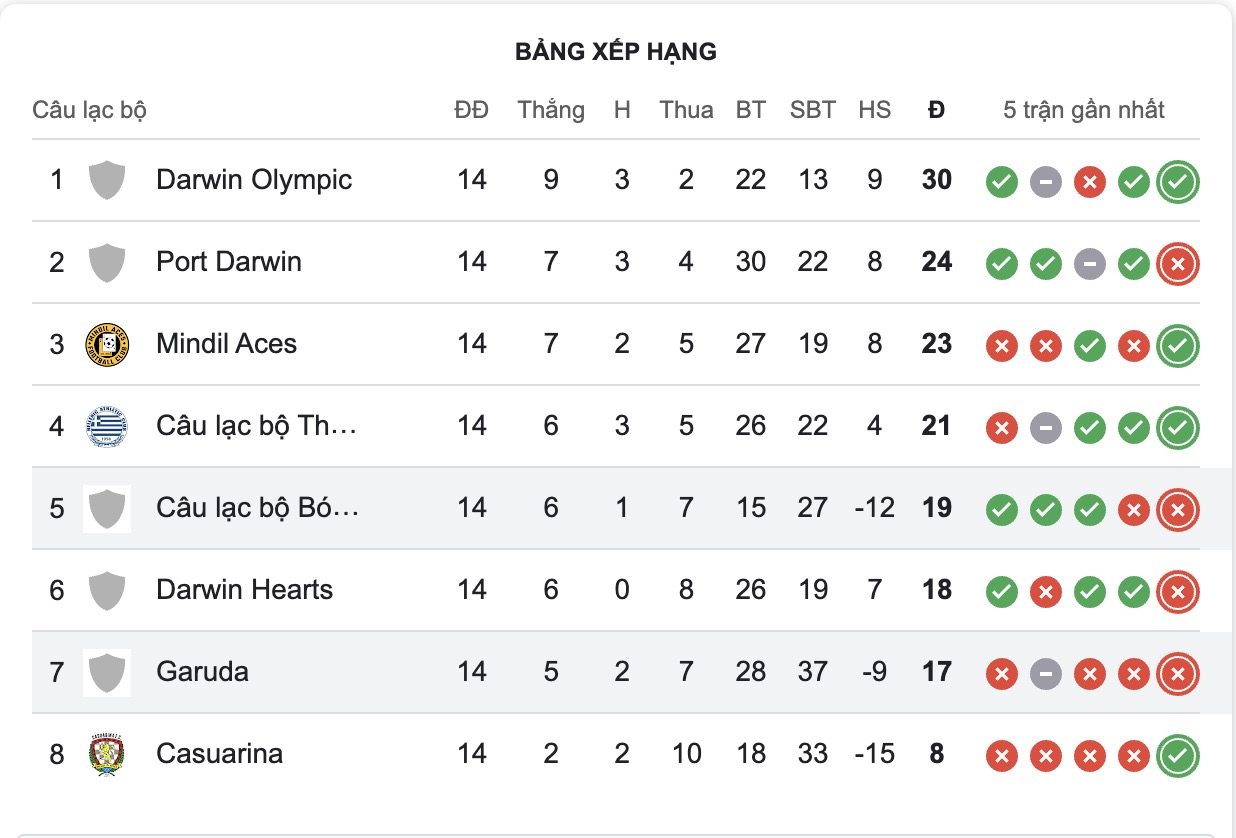The width and height of the screenshot is (1236, 838).
Task: Click the Casuarina team name
Action: [219, 754]
